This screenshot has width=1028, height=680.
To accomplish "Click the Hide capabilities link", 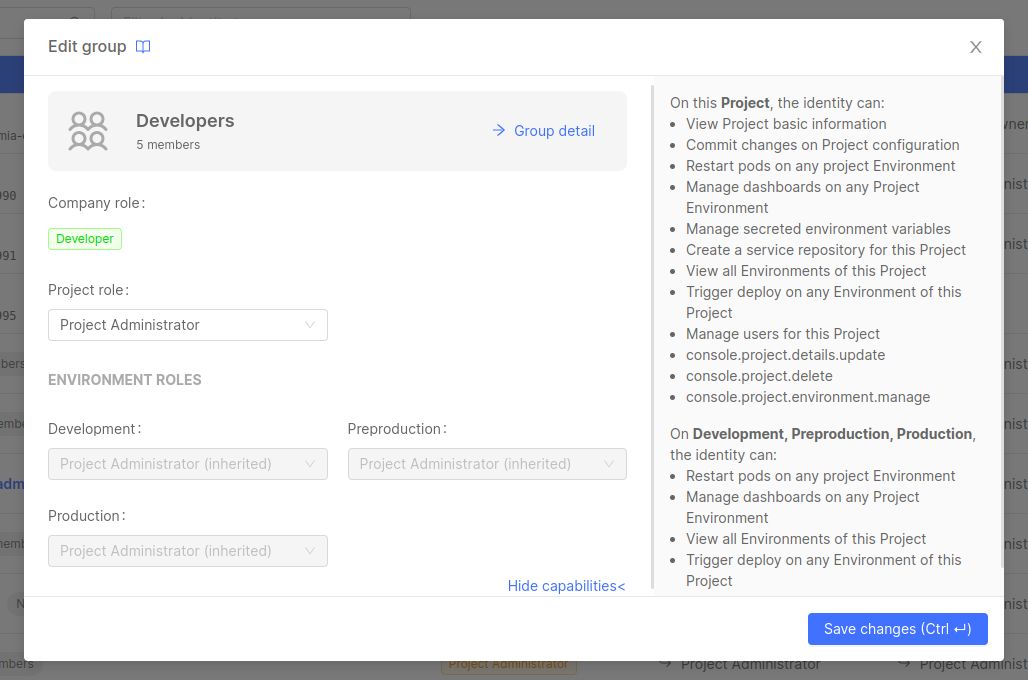I will pyautogui.click(x=566, y=586).
